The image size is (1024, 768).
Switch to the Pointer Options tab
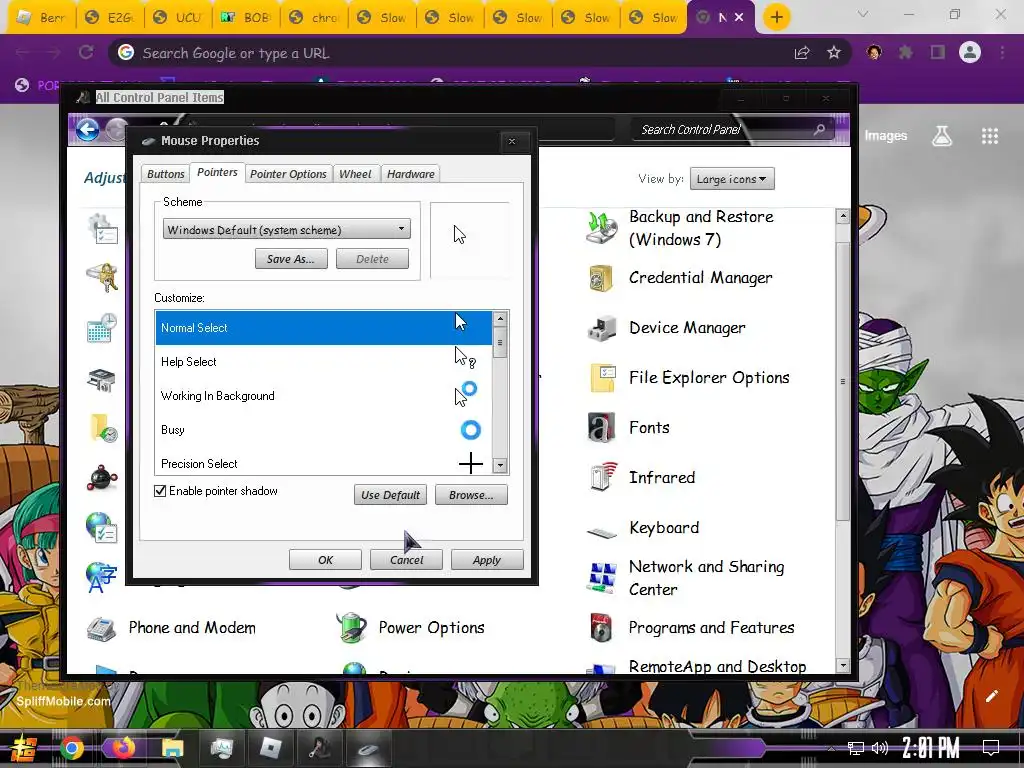288,174
